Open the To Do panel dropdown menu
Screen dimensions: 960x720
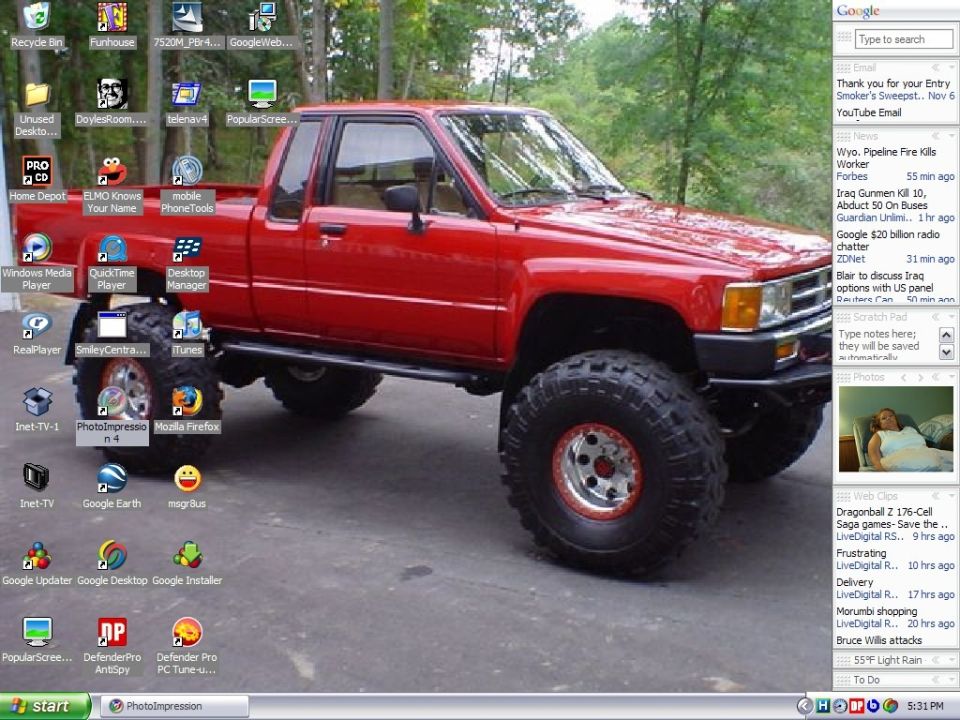pyautogui.click(x=951, y=680)
